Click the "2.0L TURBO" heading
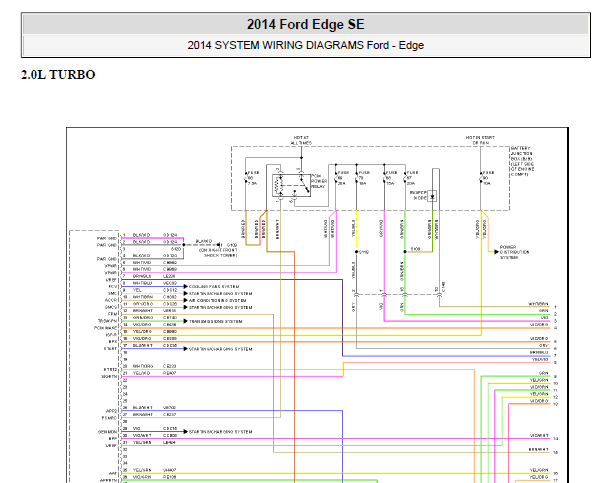Screen dimensions: 600x483 pyautogui.click(x=58, y=75)
